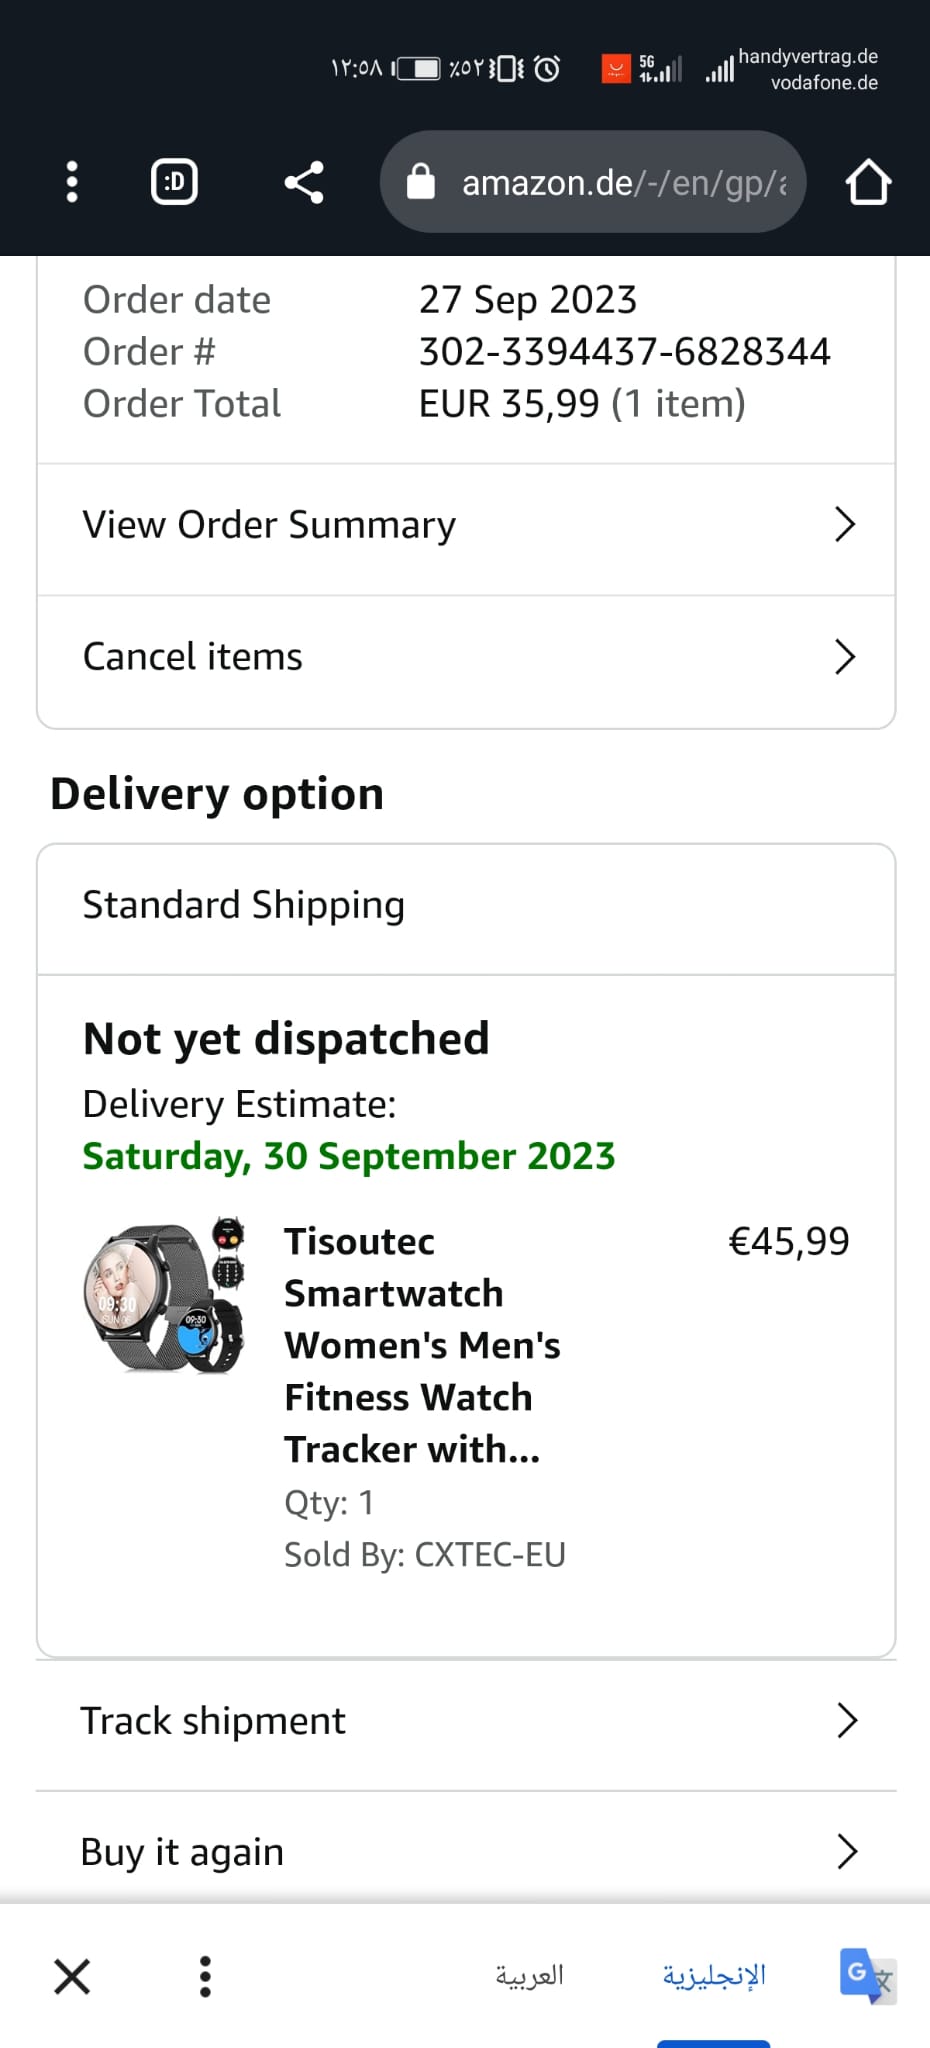Expand View Order Summary chevron

845,524
